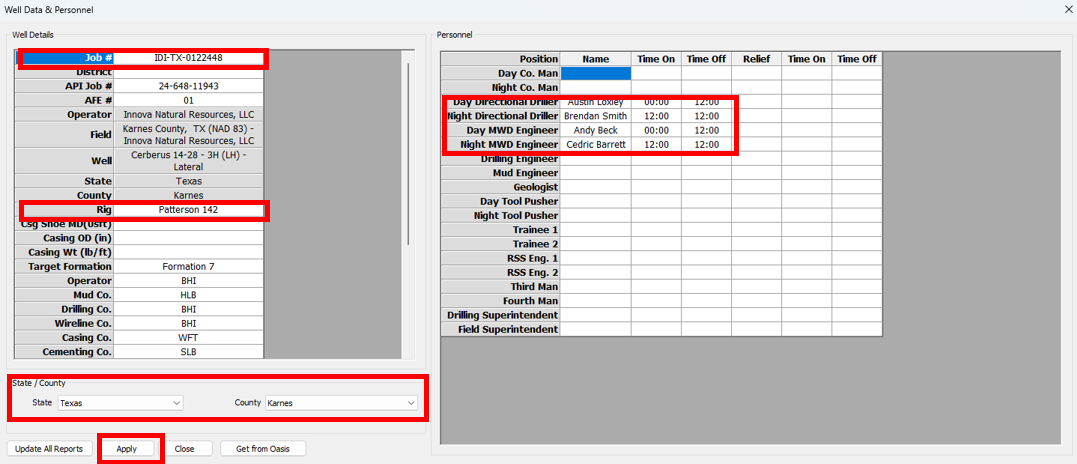Click Austin Loxley name cell
Image resolution: width=1077 pixels, height=464 pixels.
tap(595, 102)
